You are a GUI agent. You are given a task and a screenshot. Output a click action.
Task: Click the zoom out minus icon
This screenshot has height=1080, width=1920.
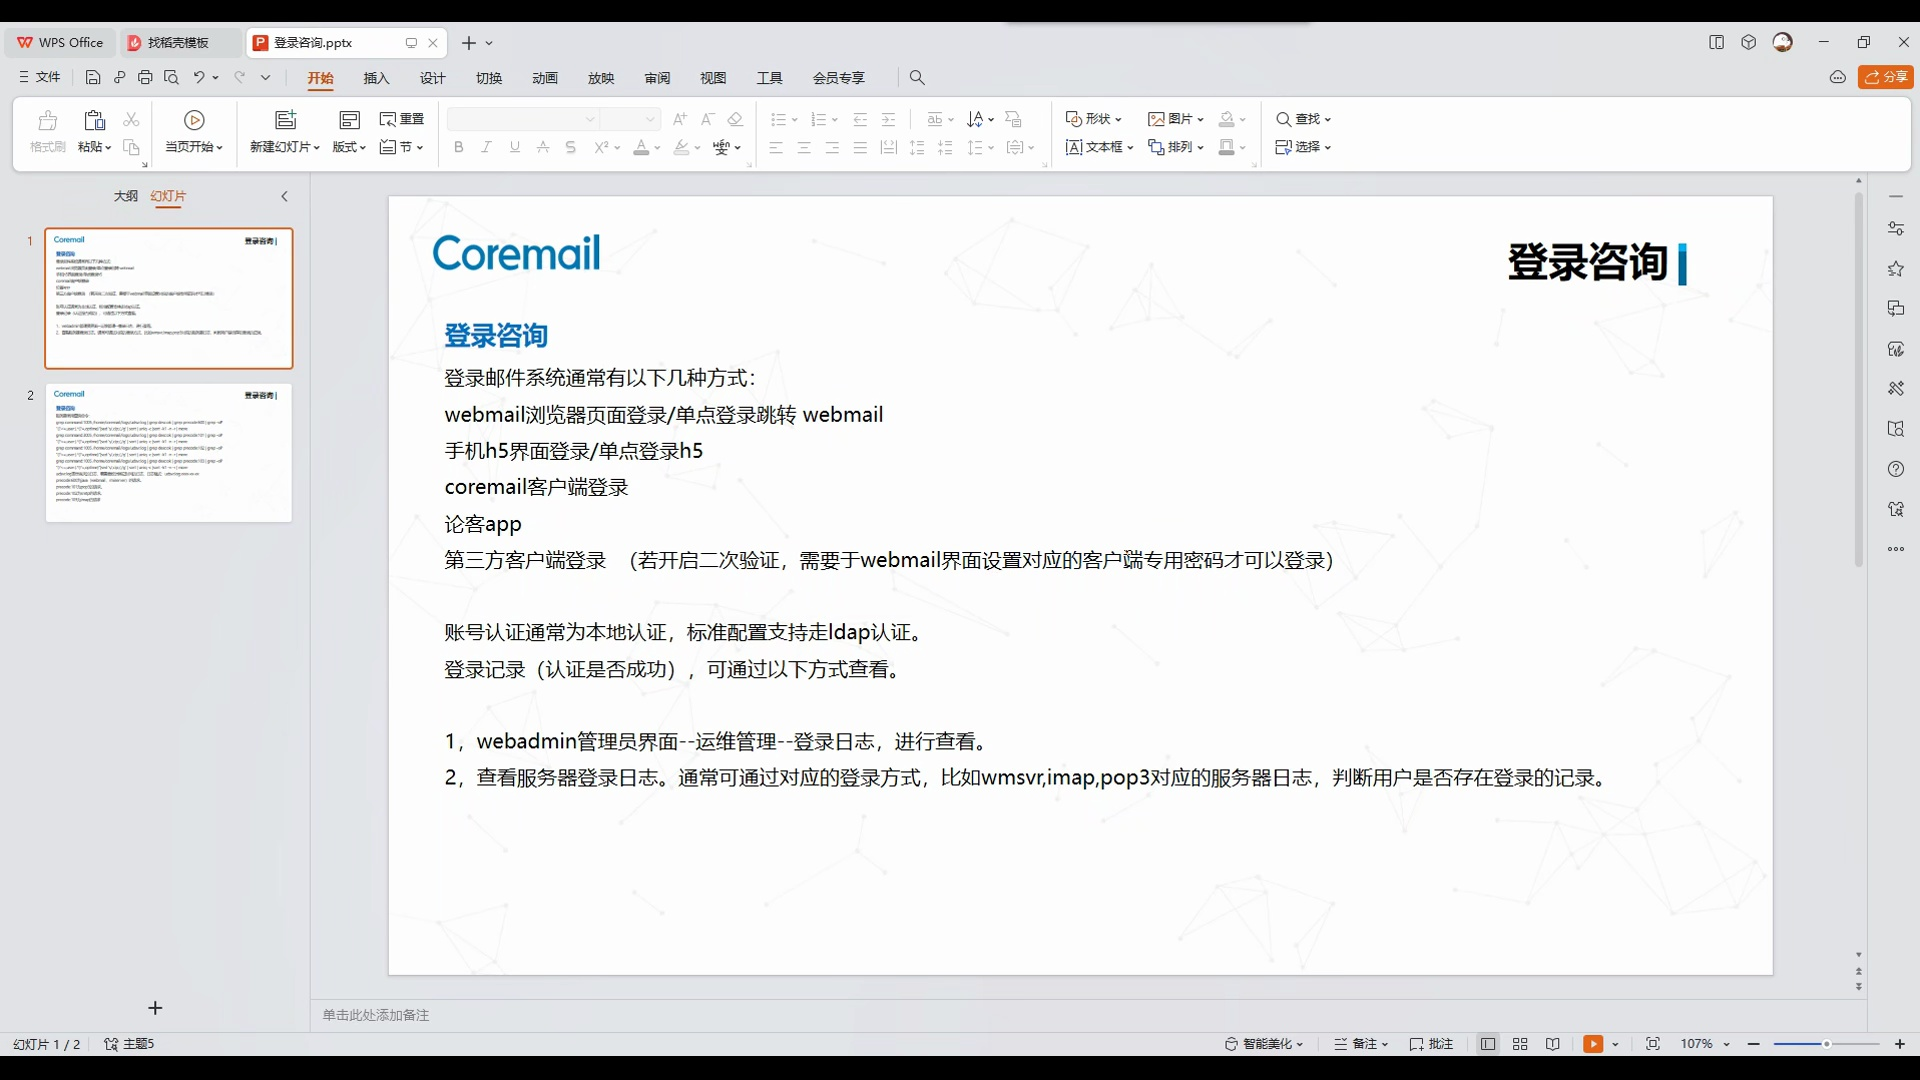point(1754,1044)
